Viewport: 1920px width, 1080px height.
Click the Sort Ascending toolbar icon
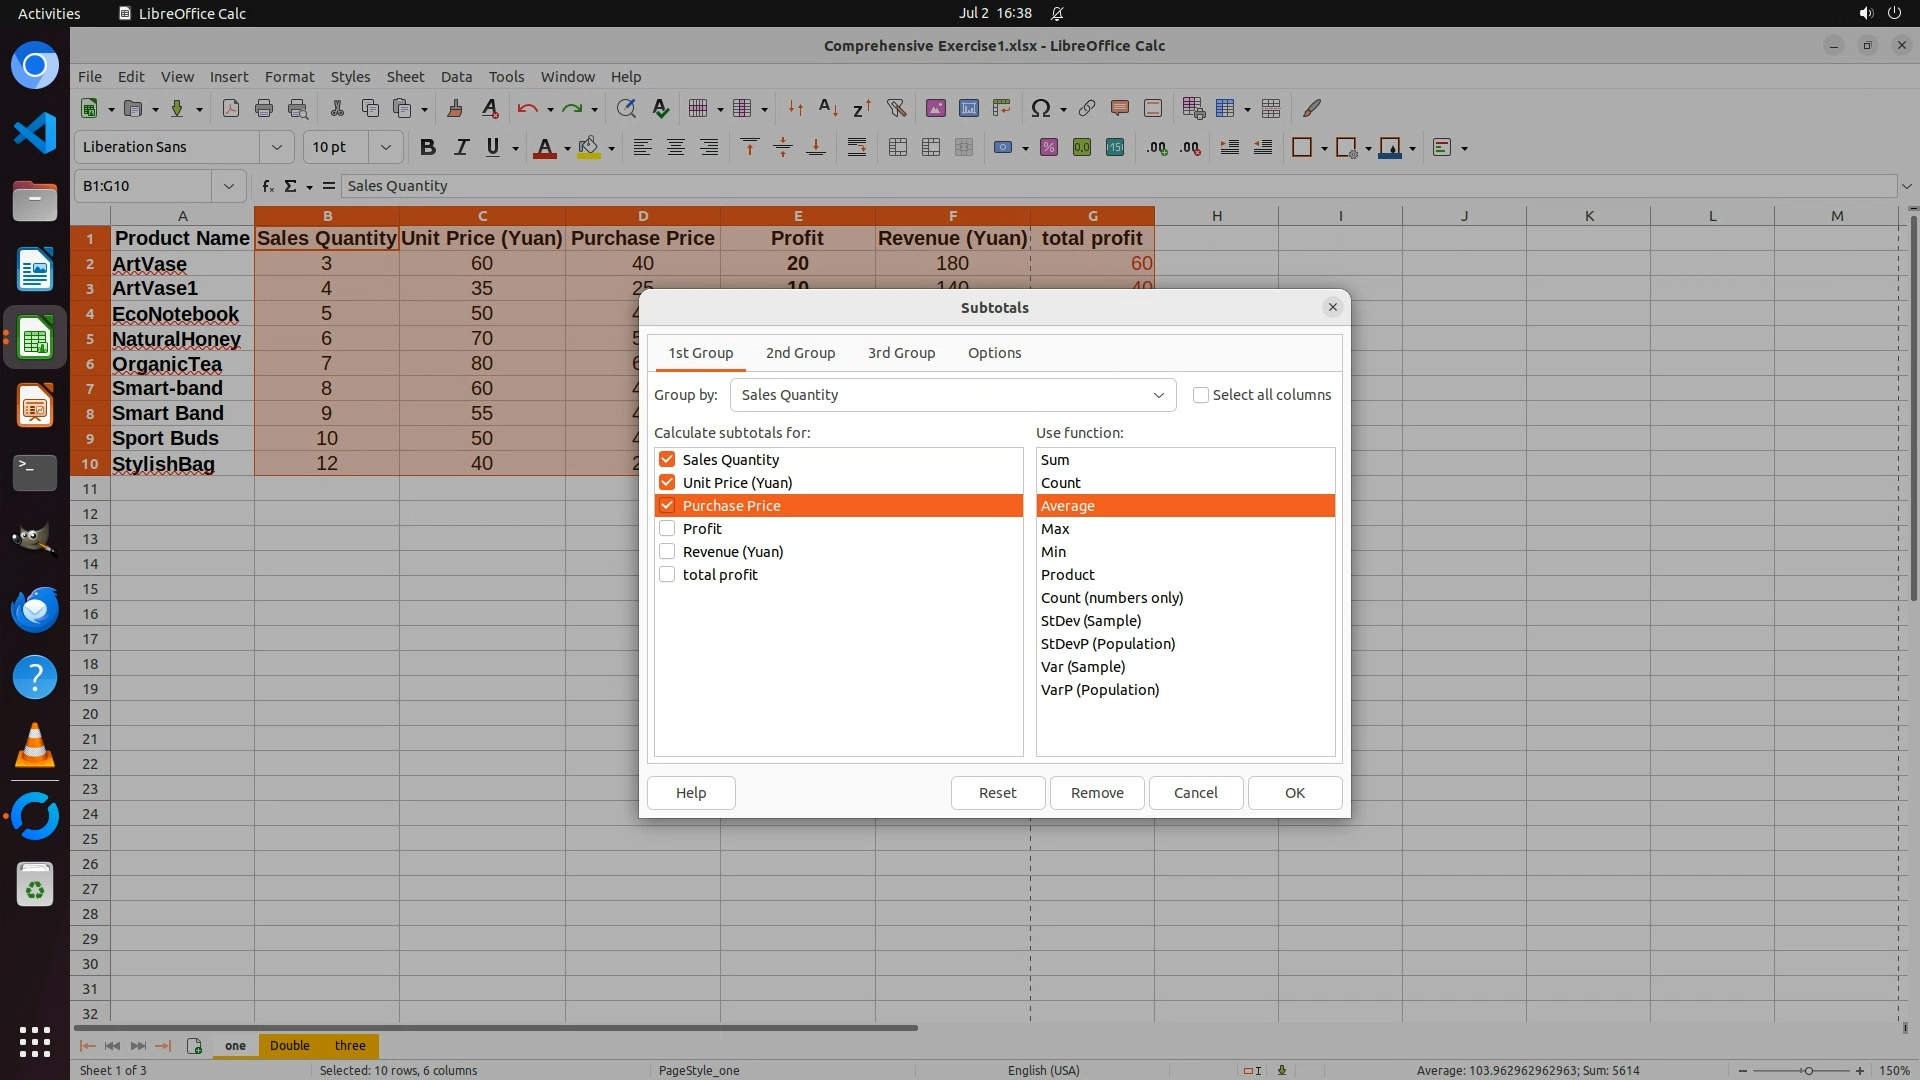[x=828, y=108]
